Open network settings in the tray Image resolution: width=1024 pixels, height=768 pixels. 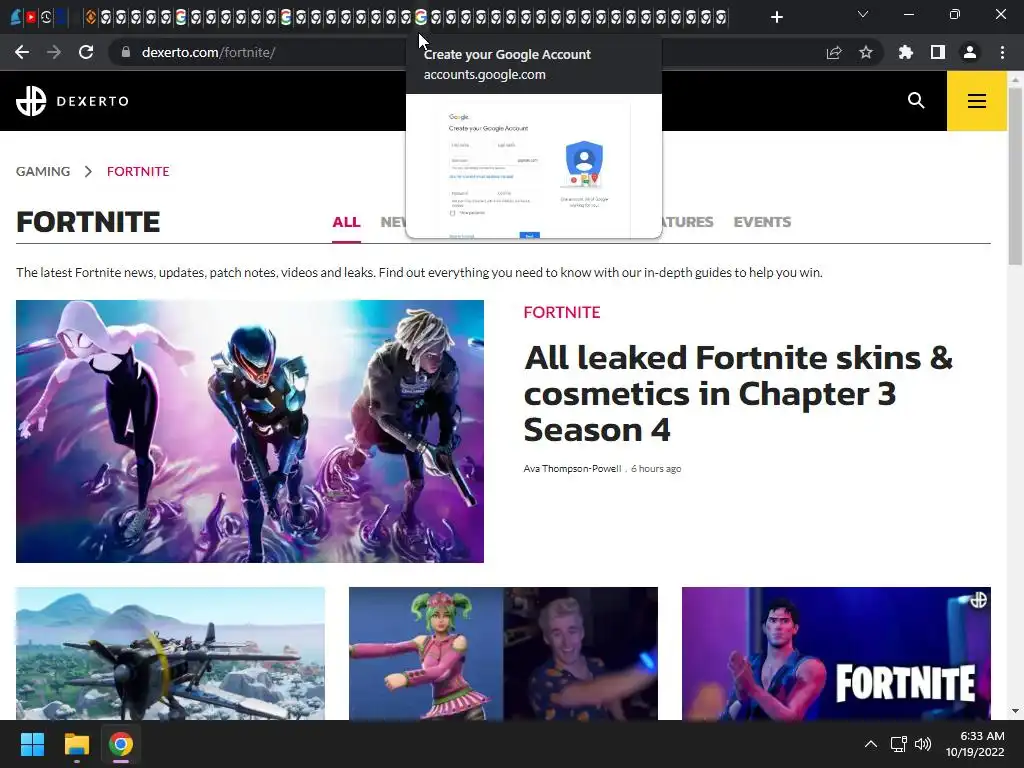(x=899, y=744)
